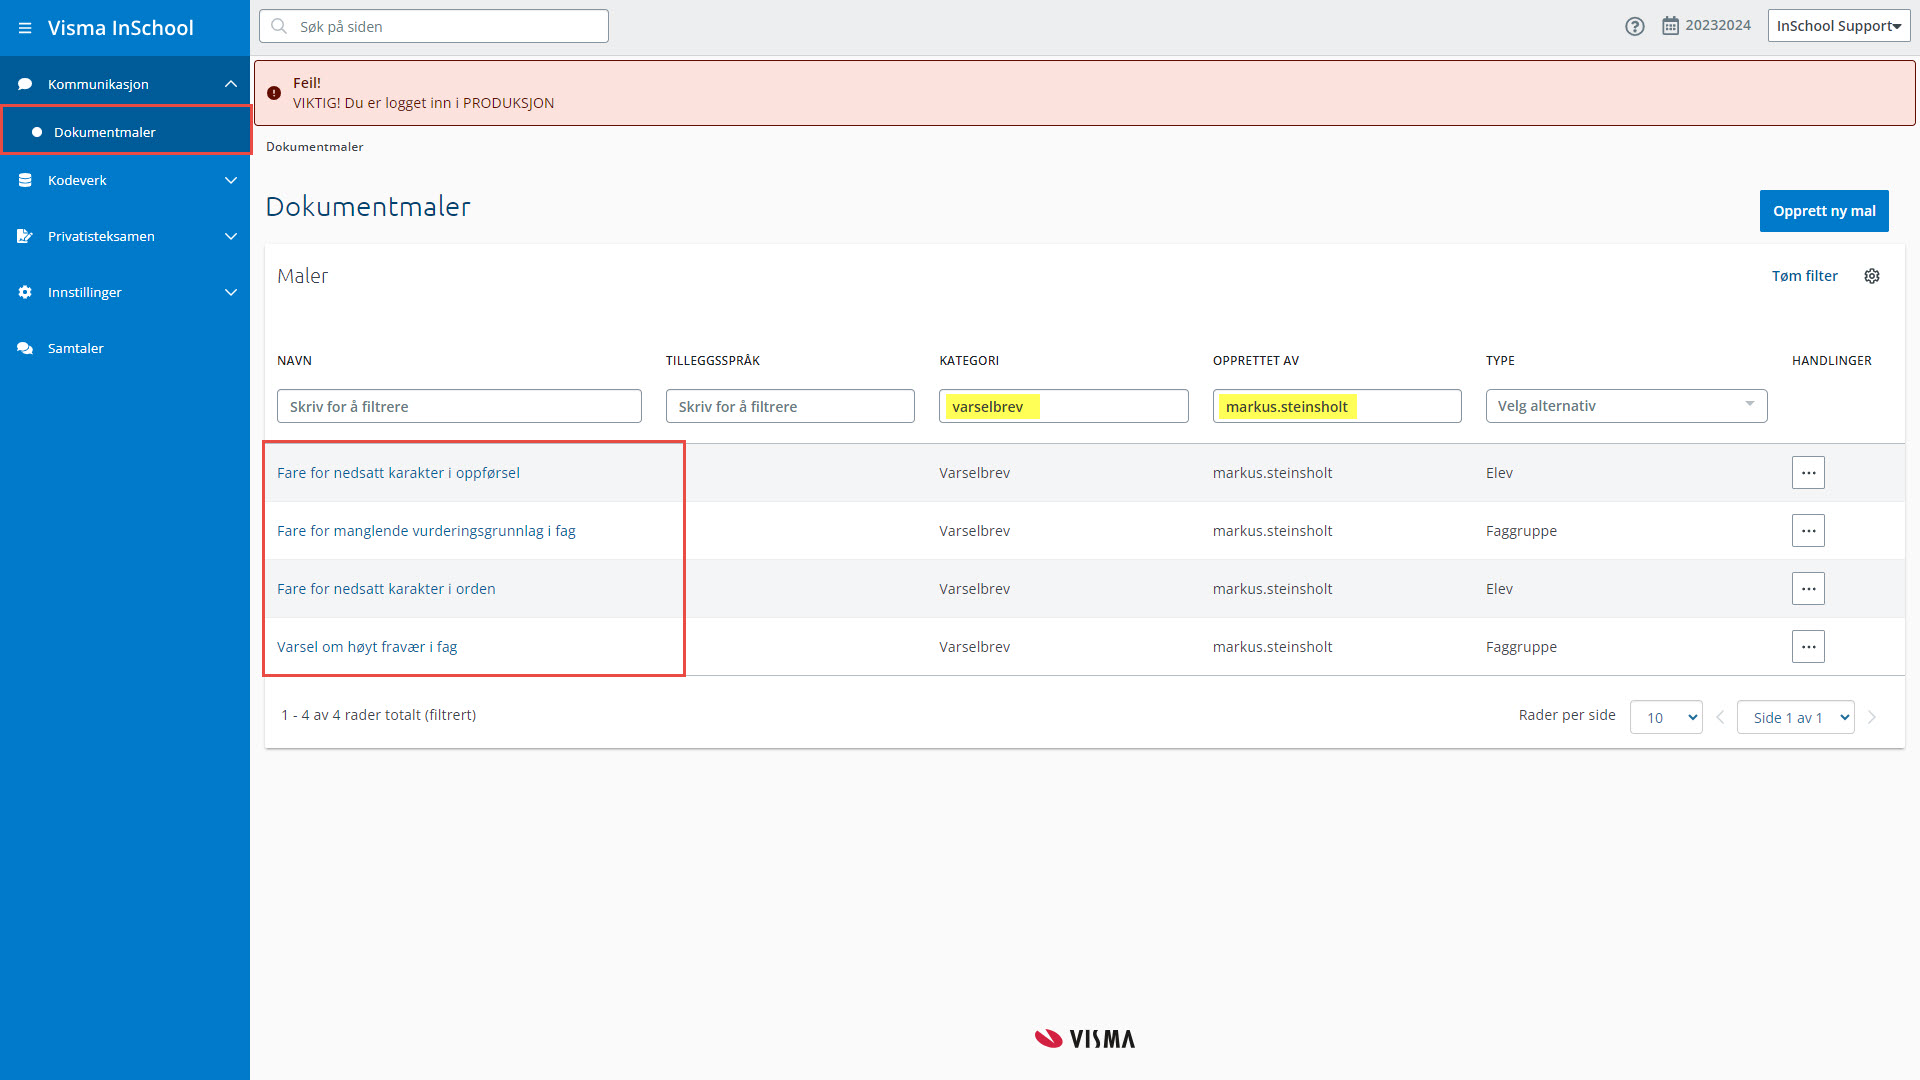1920x1080 pixels.
Task: Open actions menu for vurderingsgrunnlag row
Action: [x=1808, y=531]
